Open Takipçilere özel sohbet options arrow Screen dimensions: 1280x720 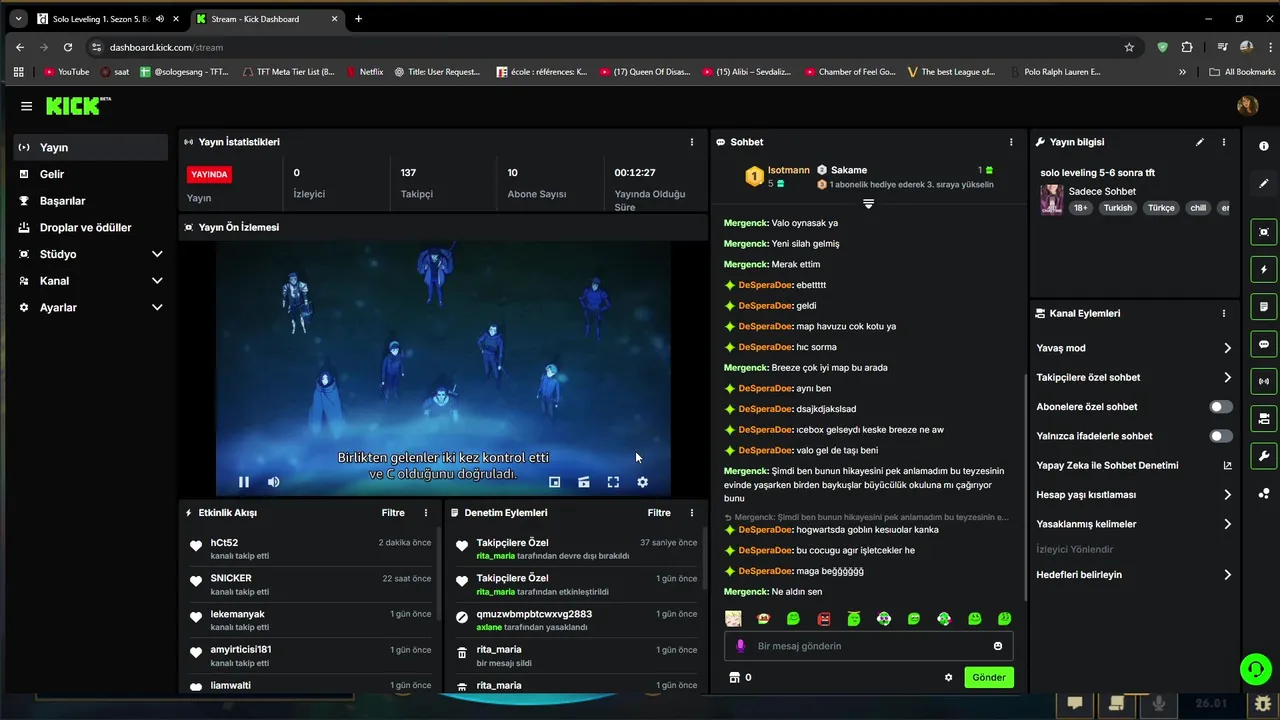pyautogui.click(x=1227, y=377)
